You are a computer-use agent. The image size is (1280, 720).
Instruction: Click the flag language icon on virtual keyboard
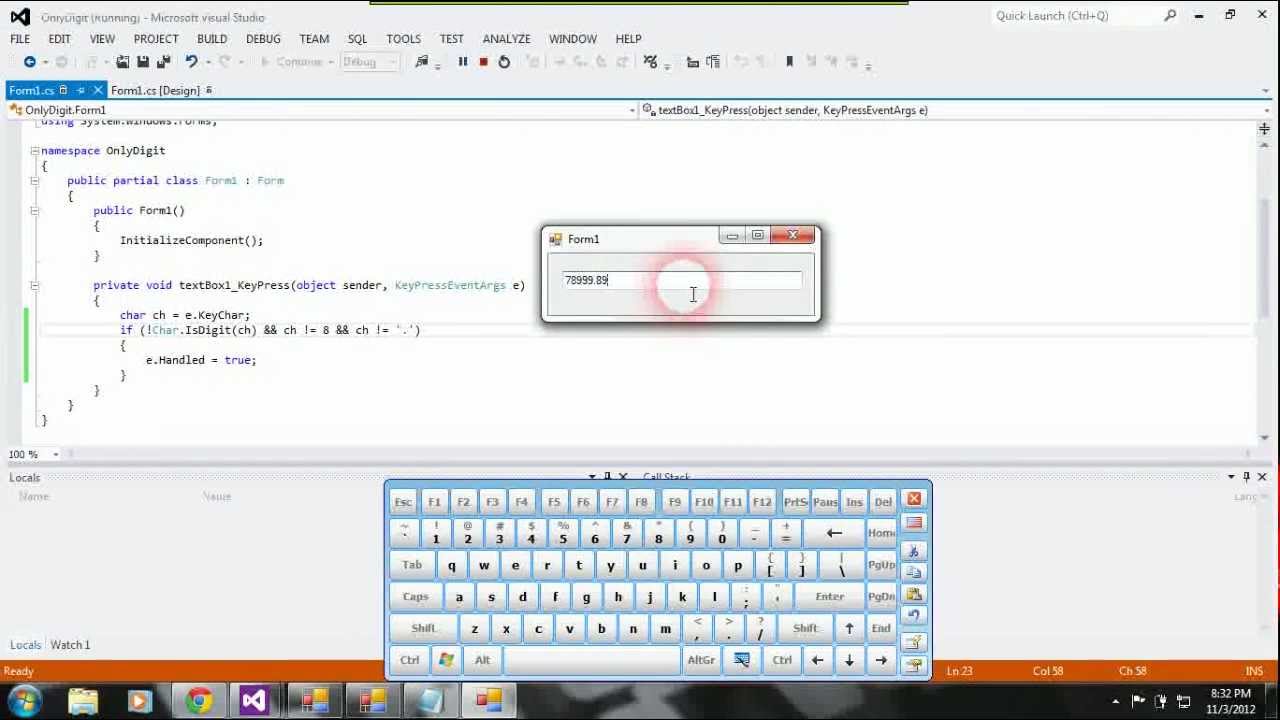(913, 523)
